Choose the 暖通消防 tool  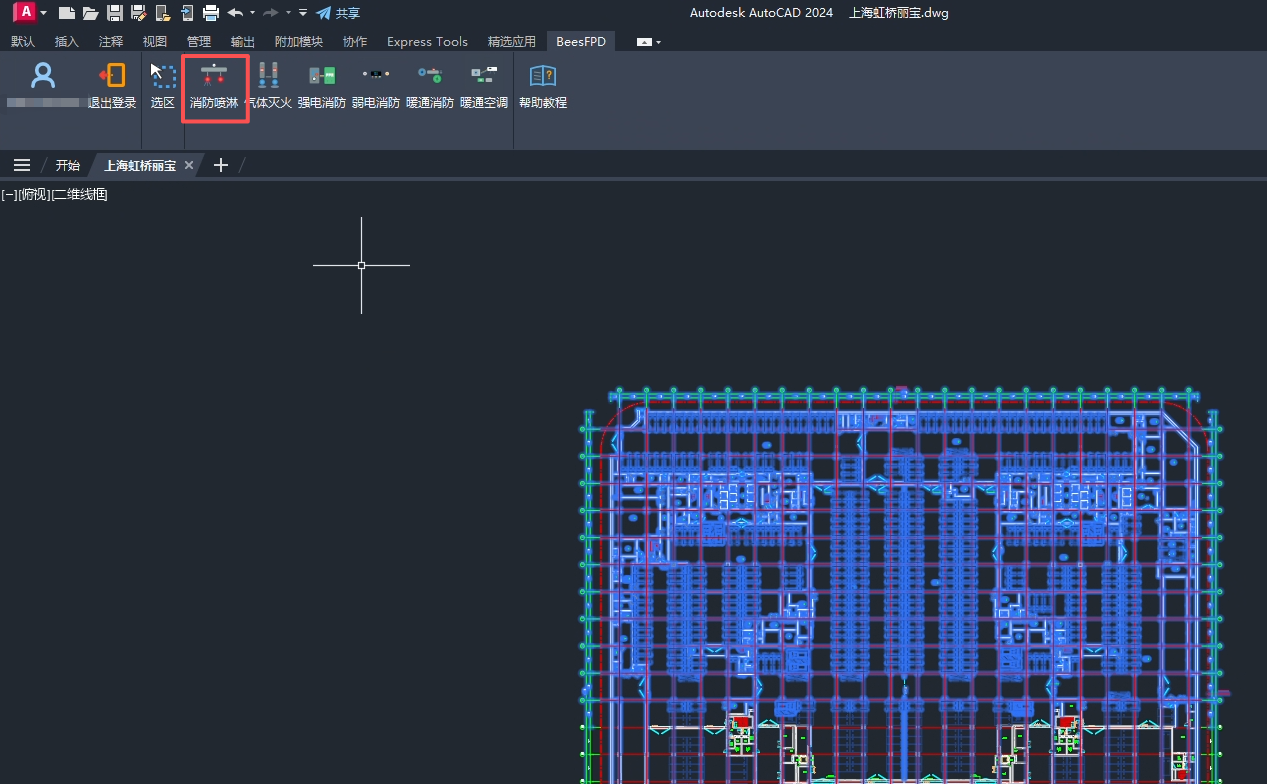pos(429,86)
